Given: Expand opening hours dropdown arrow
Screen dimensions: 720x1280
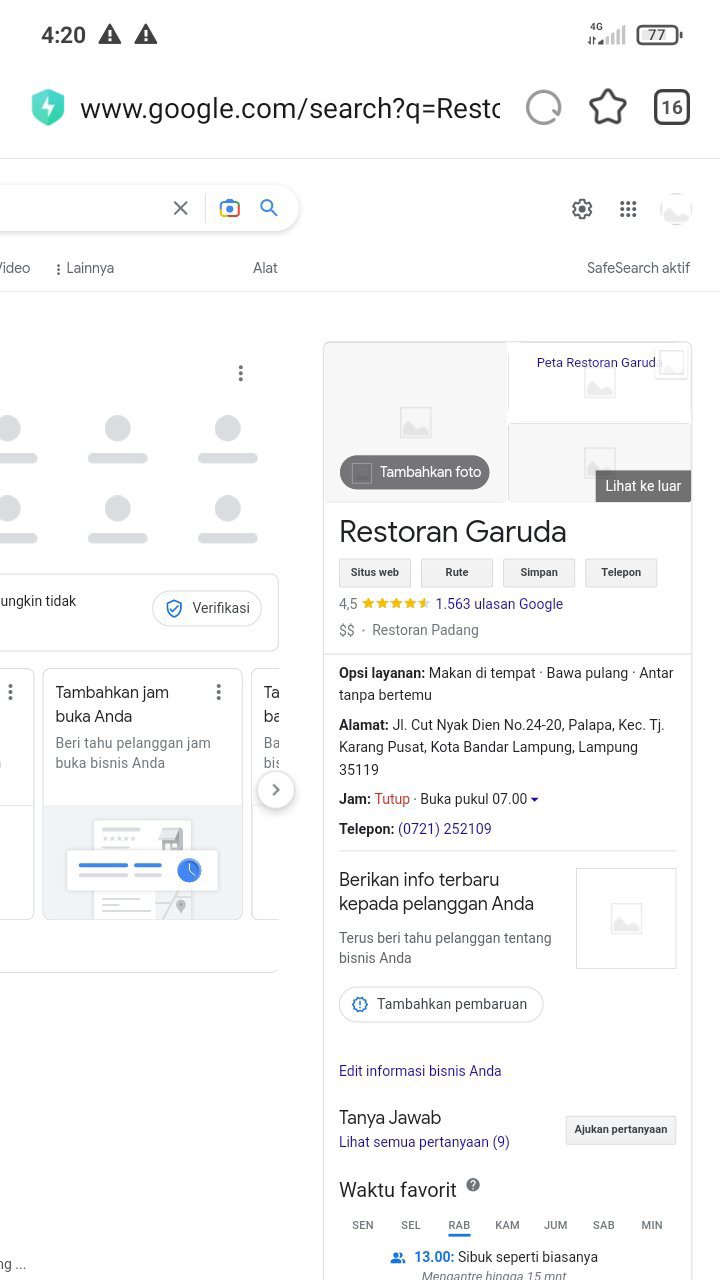Looking at the screenshot, I should pos(535,800).
